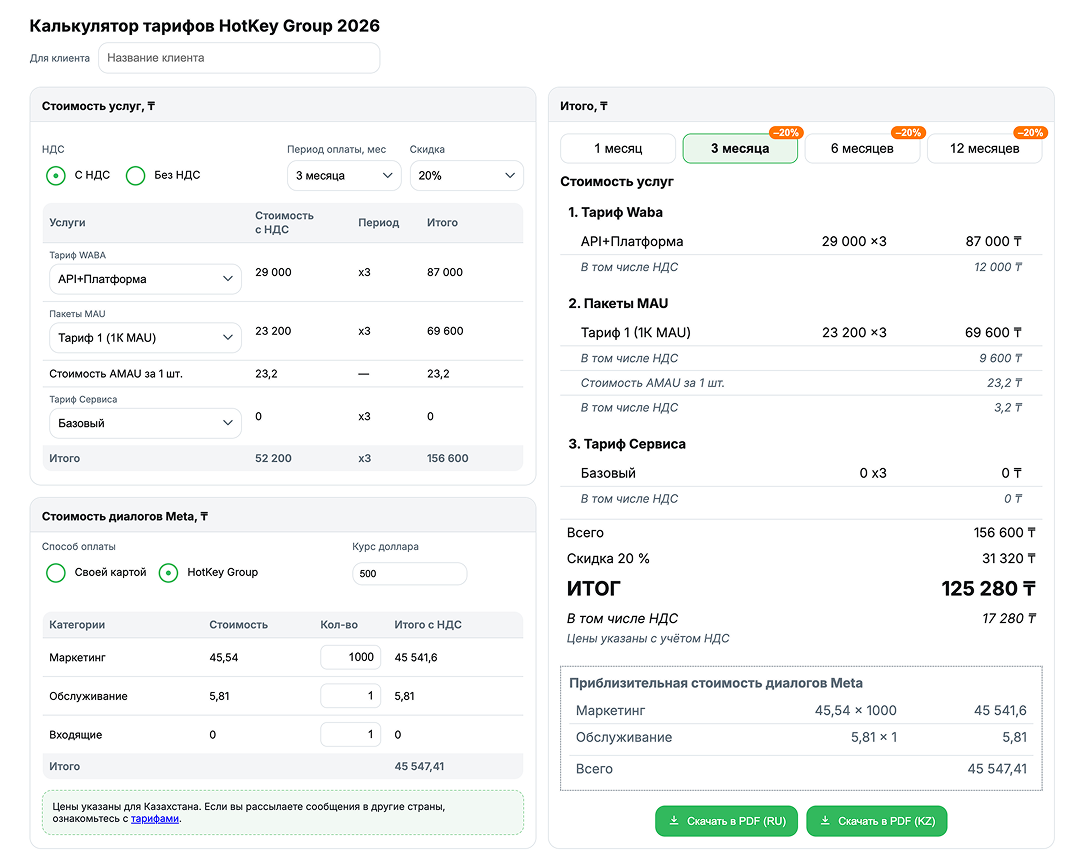Click 'Скачать в PDF (RU)' button
The width and height of the screenshot is (1090, 856).
tap(726, 821)
